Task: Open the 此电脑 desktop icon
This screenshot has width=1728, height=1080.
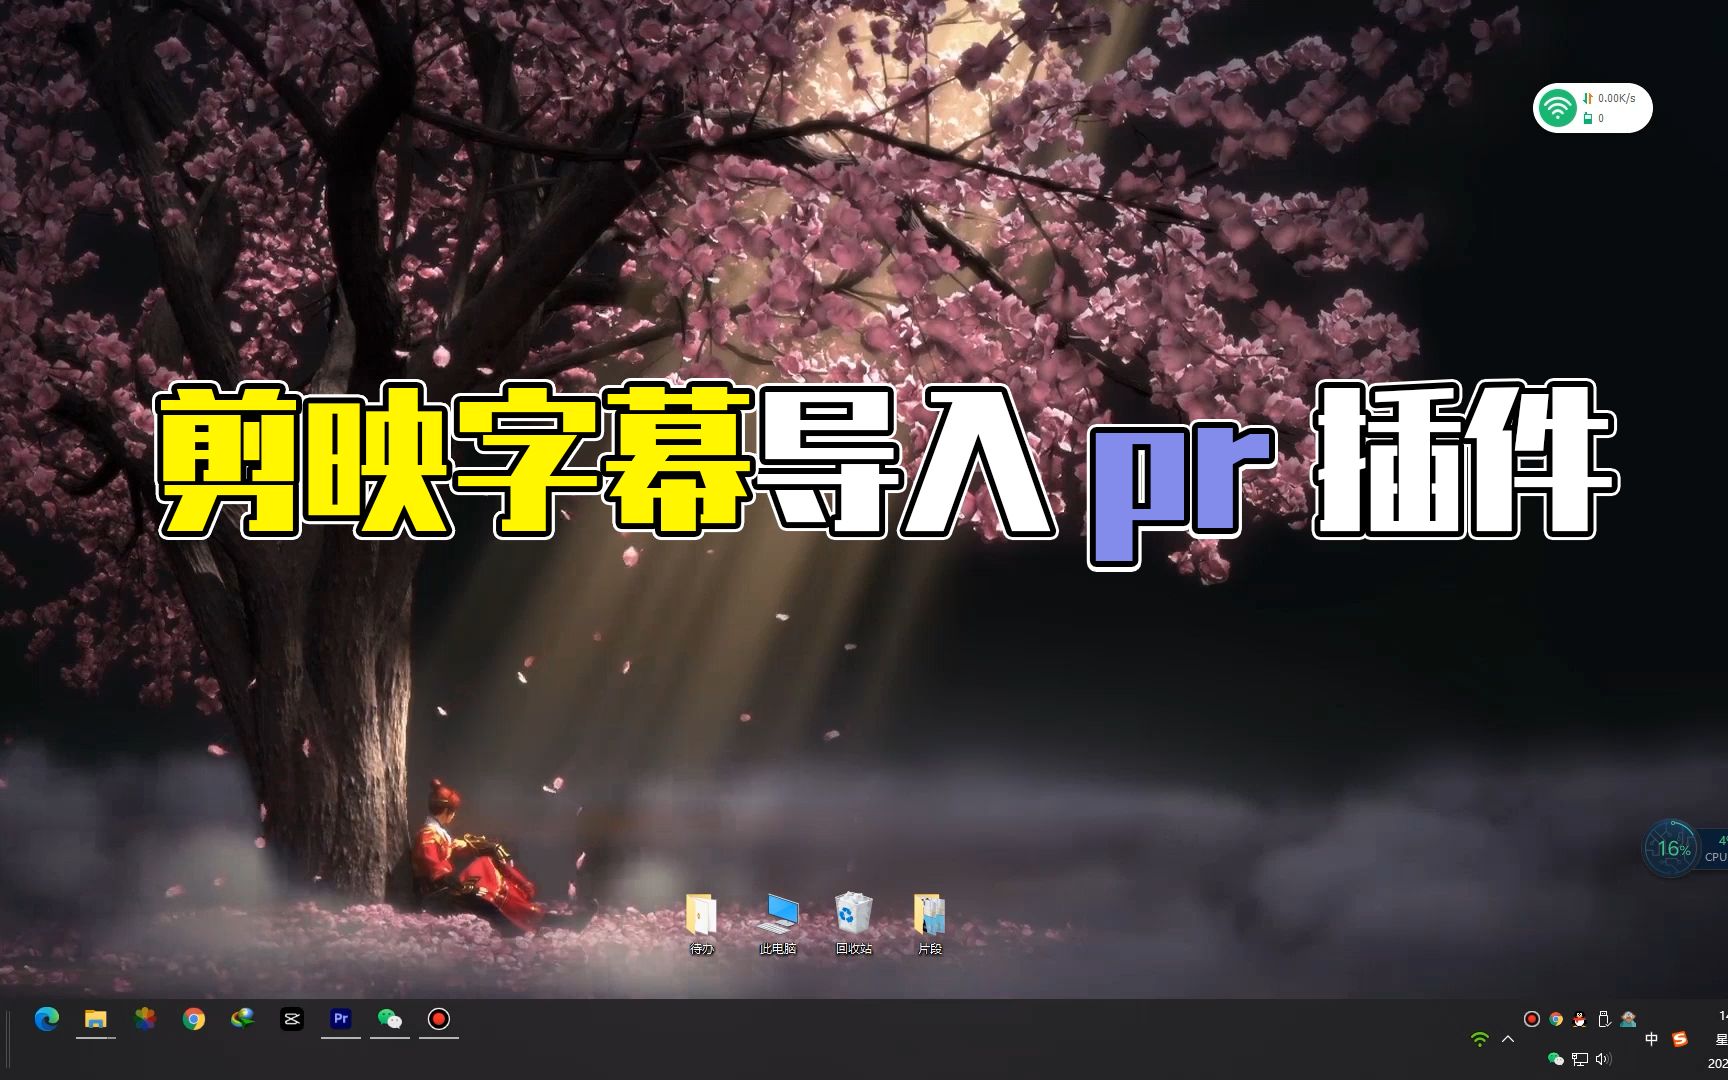Action: (x=778, y=915)
